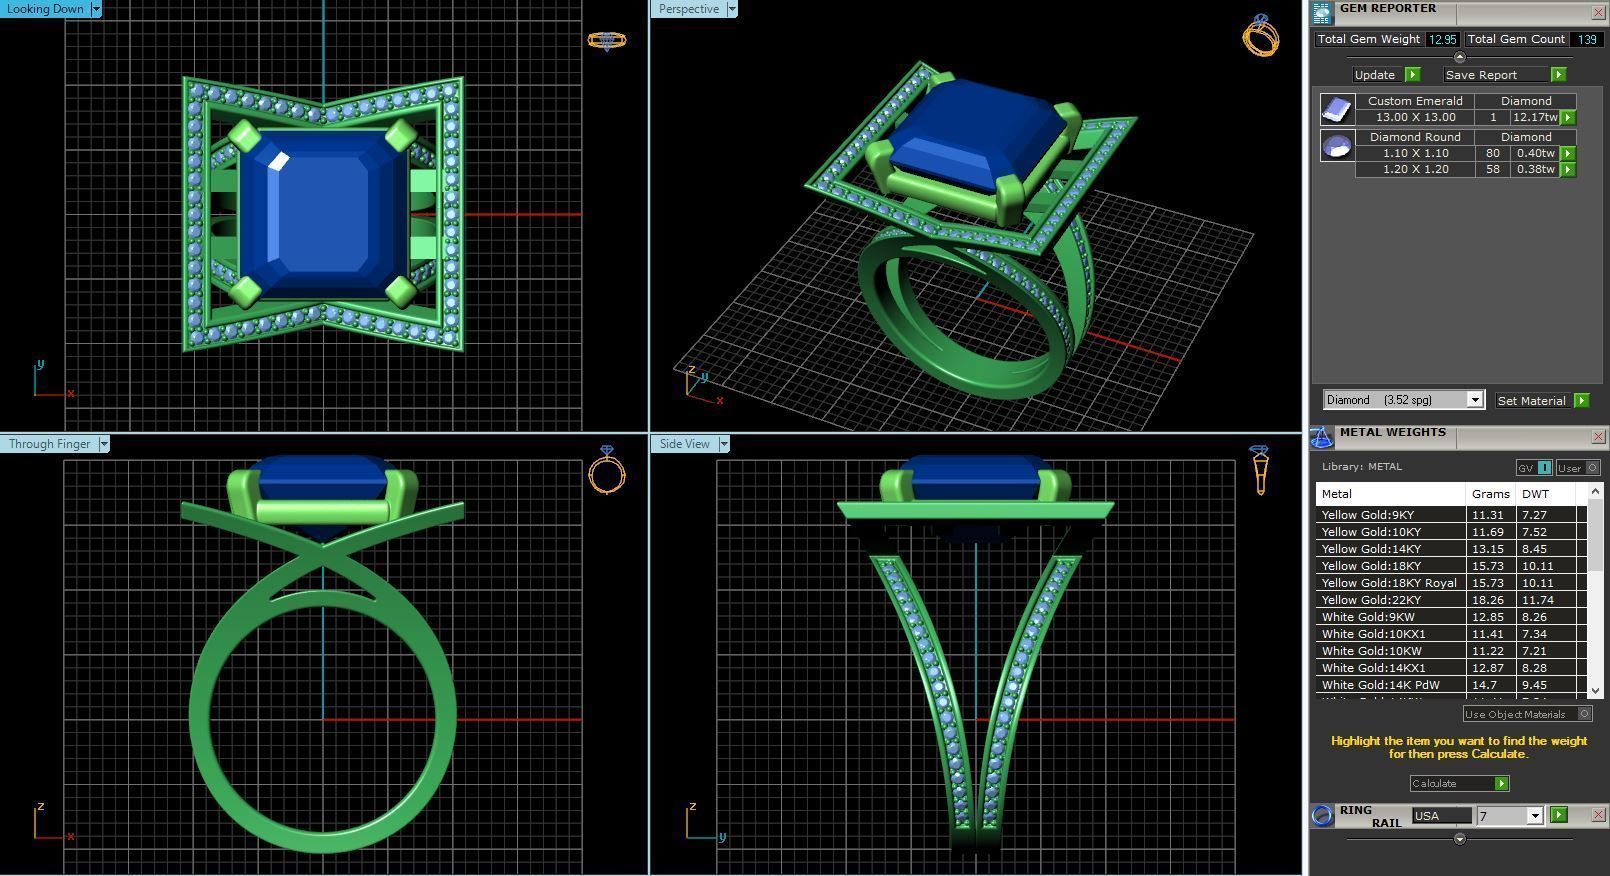Click the Save Report button label

click(x=1482, y=75)
